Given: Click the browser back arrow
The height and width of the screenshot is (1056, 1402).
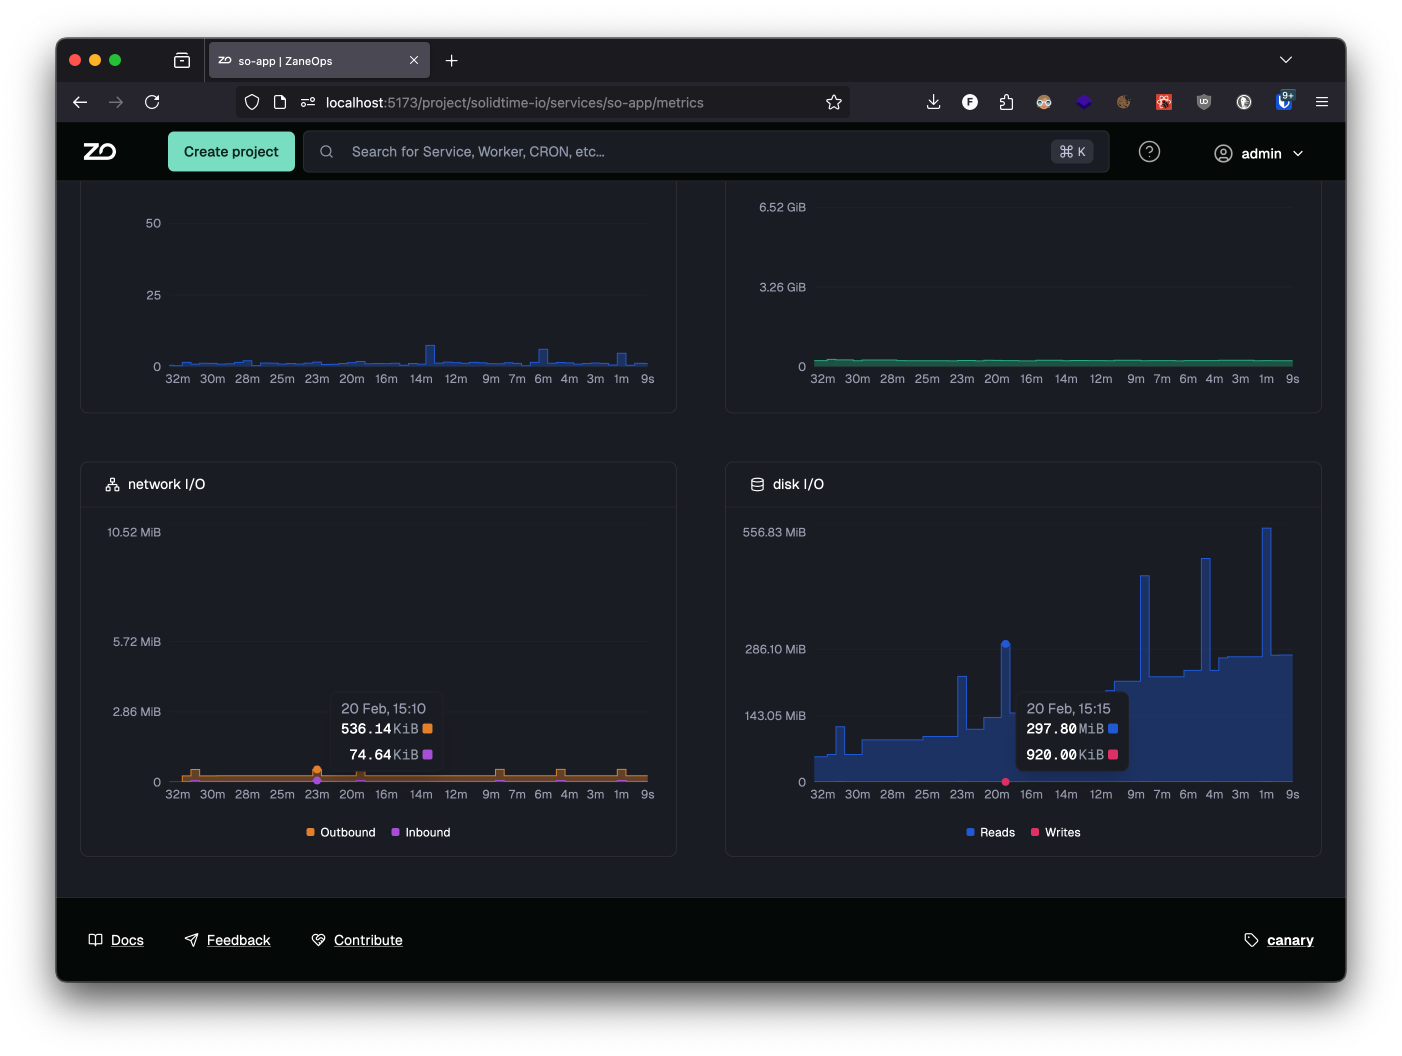Looking at the screenshot, I should [x=80, y=102].
